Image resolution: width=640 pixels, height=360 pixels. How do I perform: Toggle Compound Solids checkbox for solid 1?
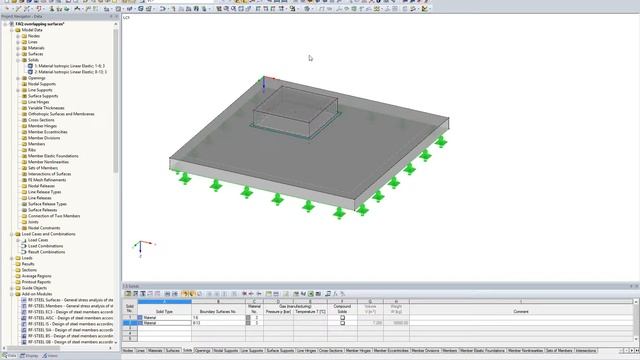point(342,318)
